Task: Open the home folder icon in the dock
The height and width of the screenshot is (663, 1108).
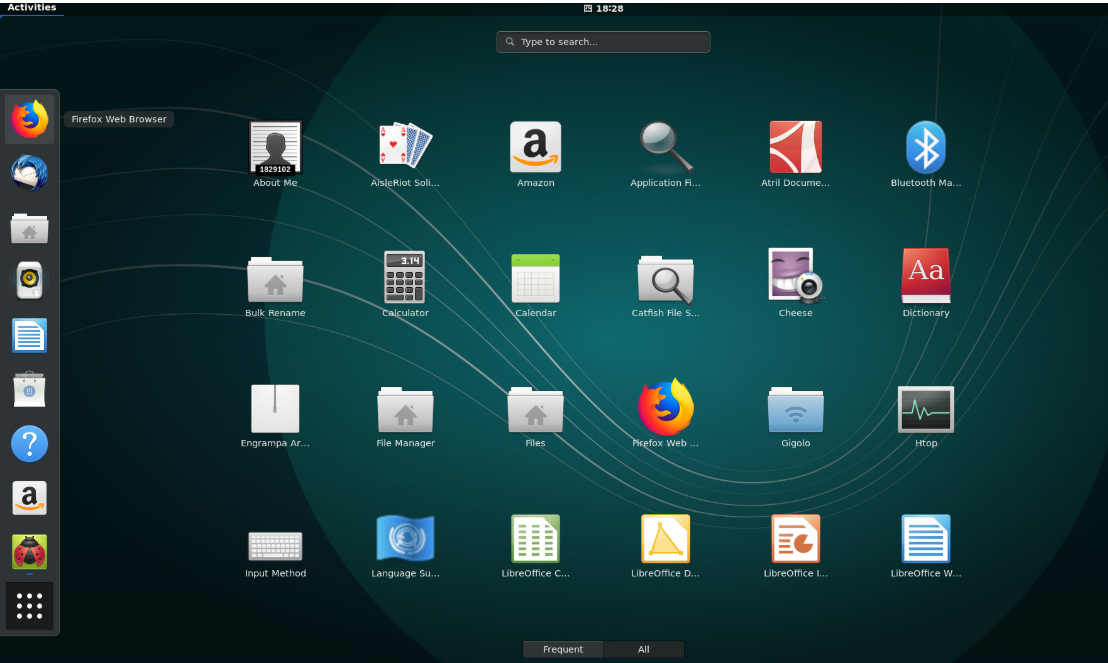Action: click(x=30, y=228)
